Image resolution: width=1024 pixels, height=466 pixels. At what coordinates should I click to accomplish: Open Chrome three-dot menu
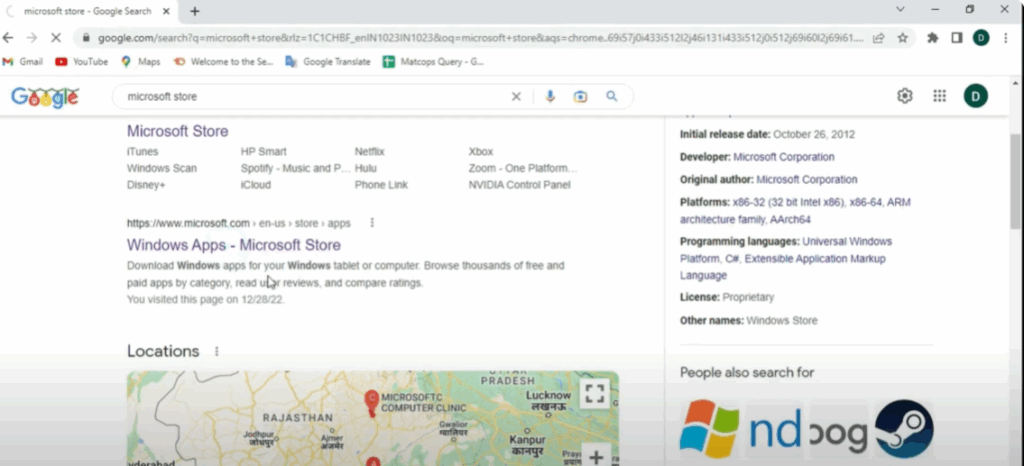(1006, 38)
